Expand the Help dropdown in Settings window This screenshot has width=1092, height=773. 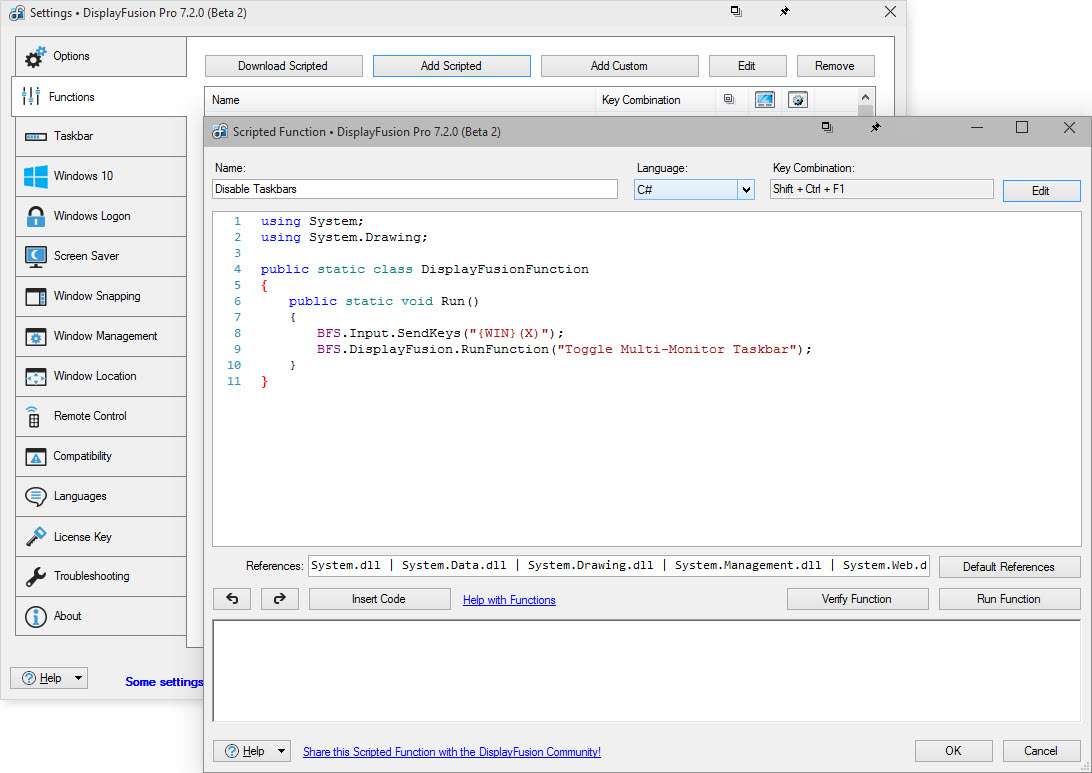(79, 678)
